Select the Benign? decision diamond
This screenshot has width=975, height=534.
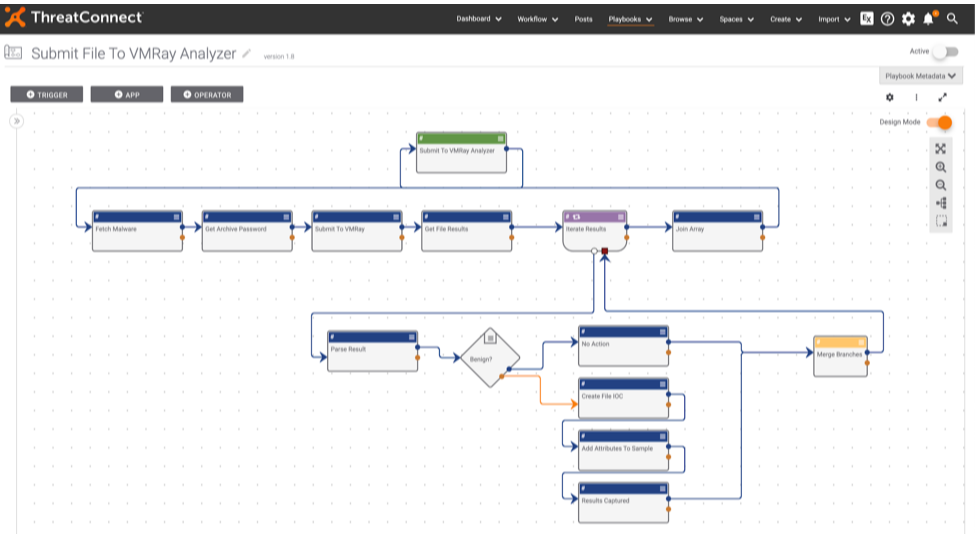point(490,358)
